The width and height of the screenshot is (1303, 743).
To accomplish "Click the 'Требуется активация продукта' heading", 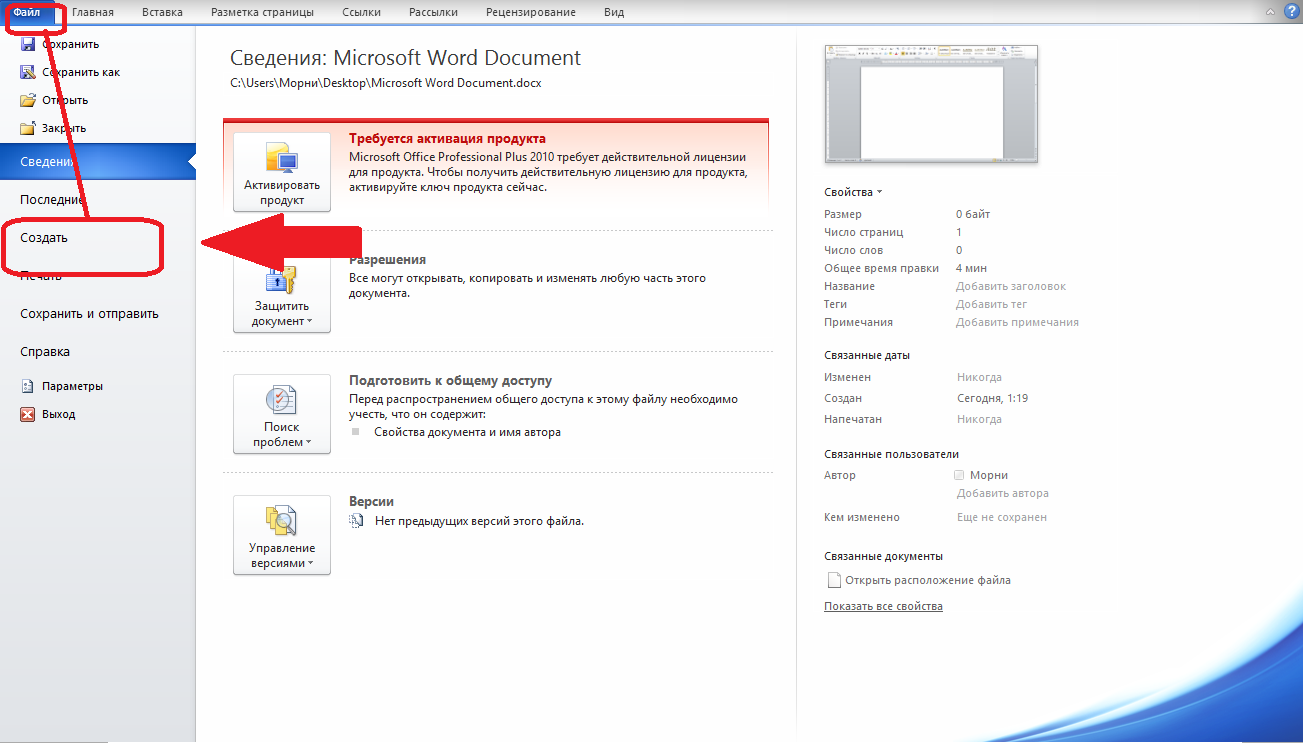I will click(447, 139).
